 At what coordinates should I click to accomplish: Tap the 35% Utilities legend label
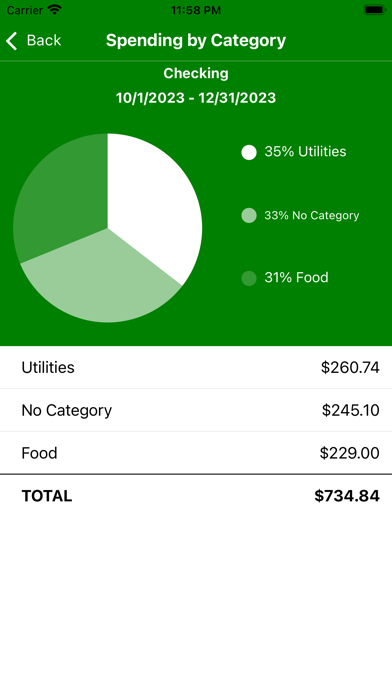point(305,152)
